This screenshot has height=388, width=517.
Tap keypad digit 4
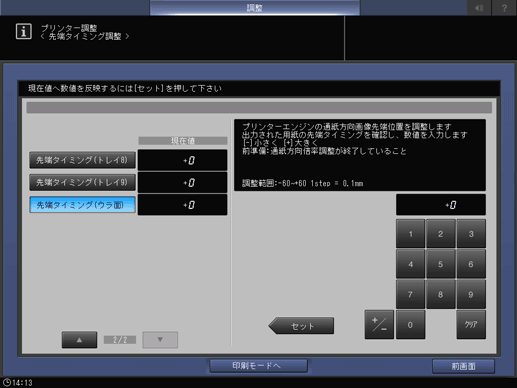410,264
